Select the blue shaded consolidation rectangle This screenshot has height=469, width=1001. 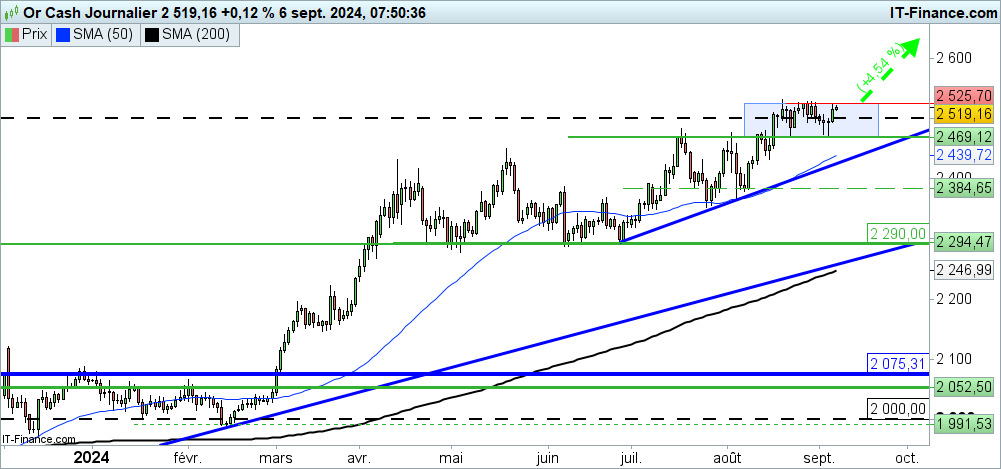click(810, 120)
